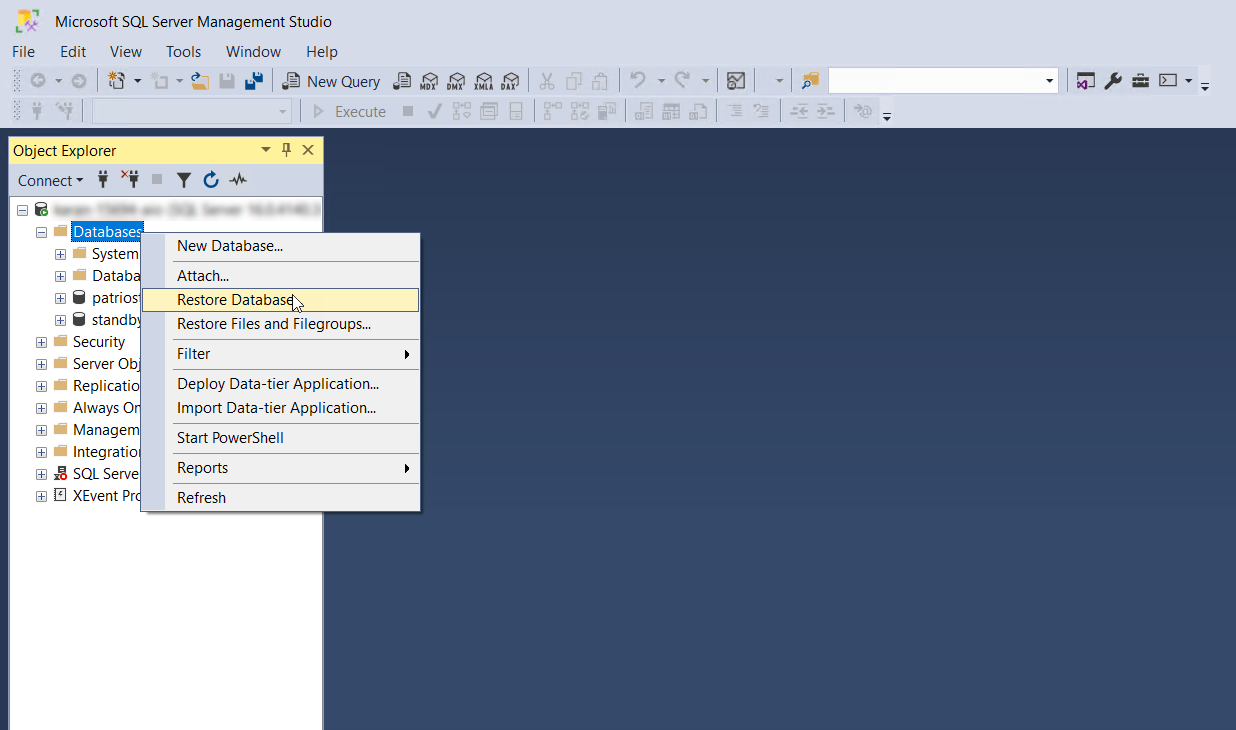1236x730 pixels.
Task: Click the Disconnect icon in Object Explorer
Action: coord(130,180)
